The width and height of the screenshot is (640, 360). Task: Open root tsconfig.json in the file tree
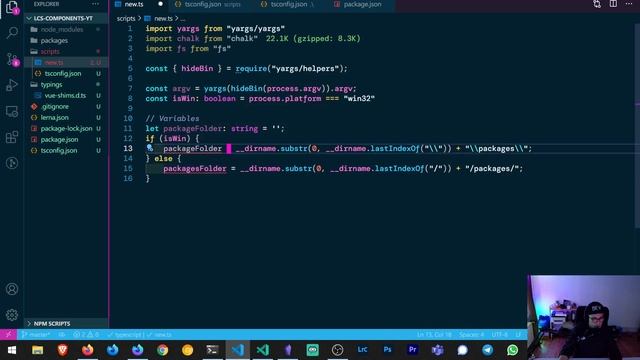[59, 151]
